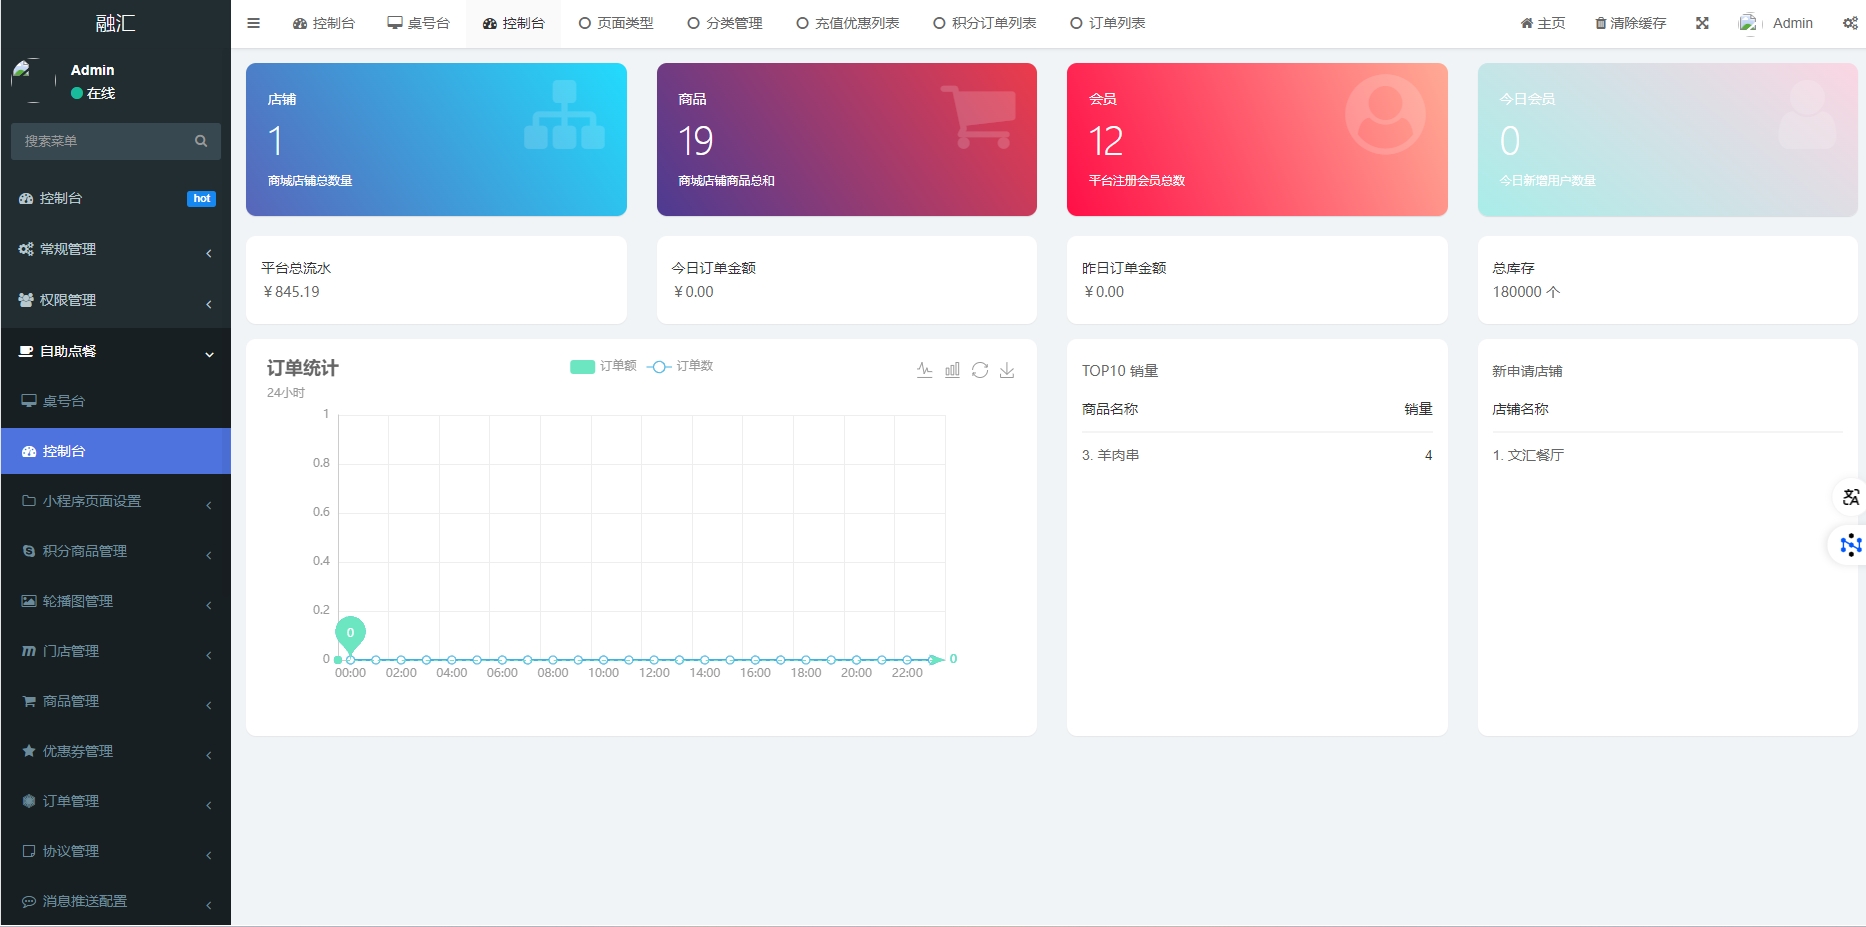Switch to 桌号台 tab

(419, 23)
